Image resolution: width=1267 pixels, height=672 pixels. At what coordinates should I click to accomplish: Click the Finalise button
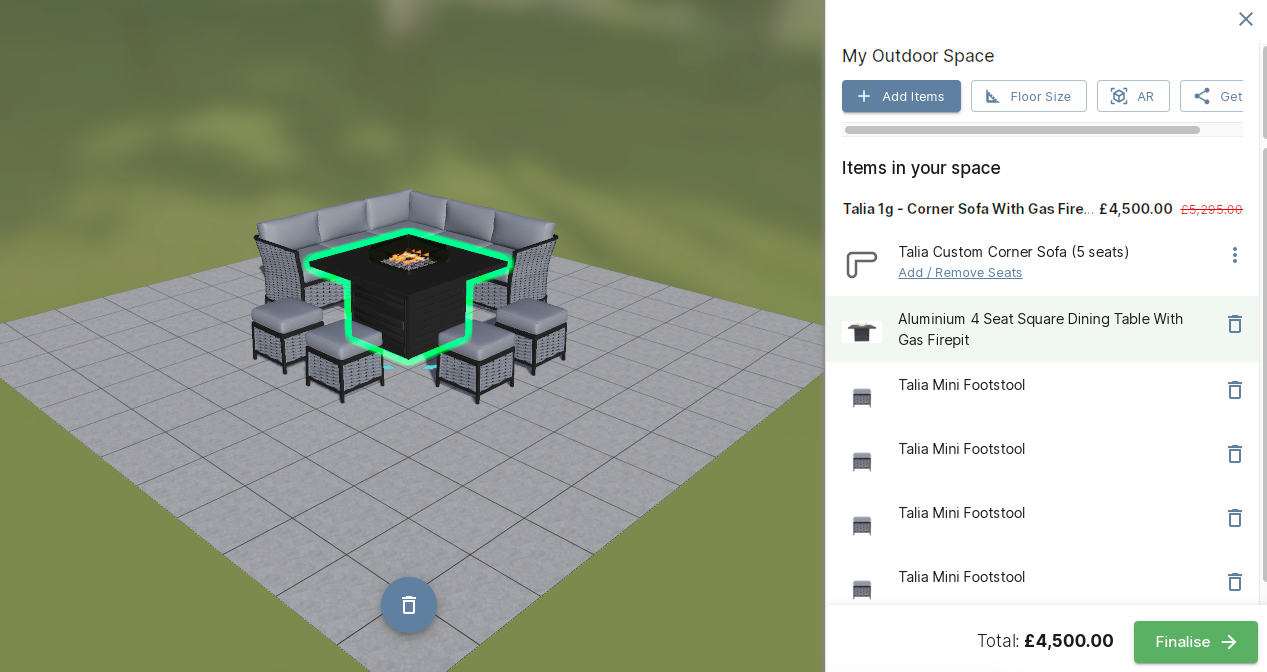(1195, 642)
